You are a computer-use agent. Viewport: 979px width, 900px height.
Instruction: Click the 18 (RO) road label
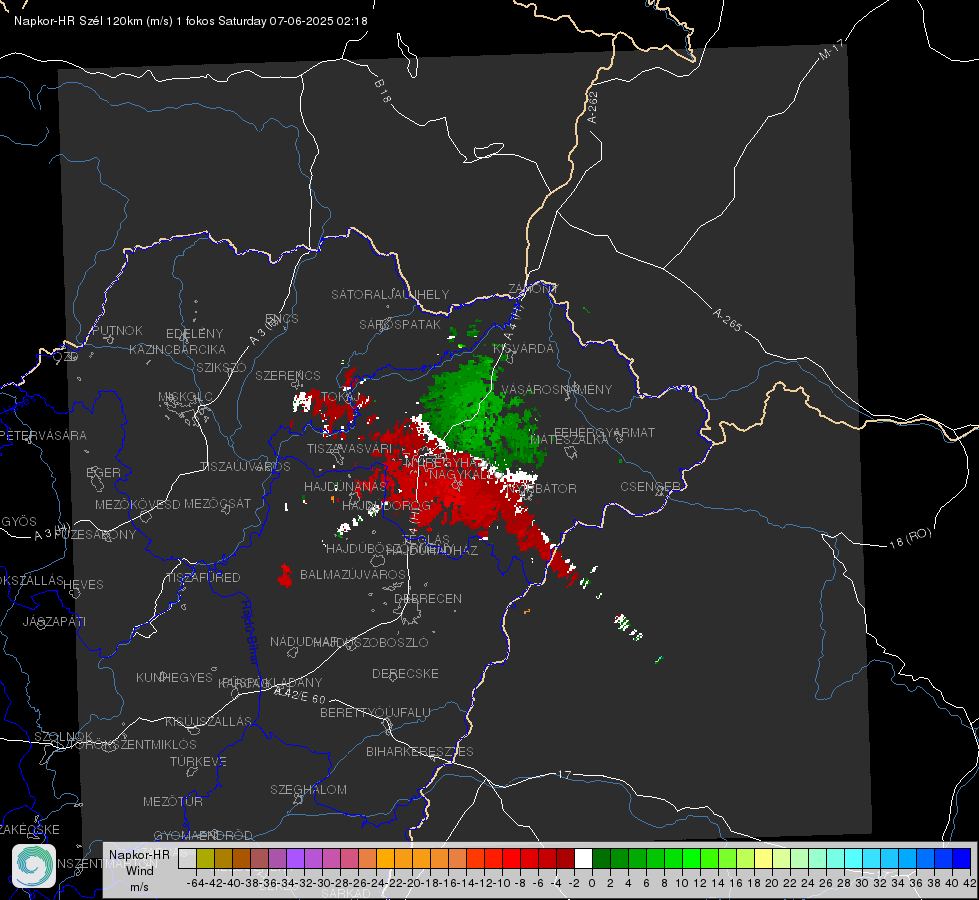click(x=910, y=538)
